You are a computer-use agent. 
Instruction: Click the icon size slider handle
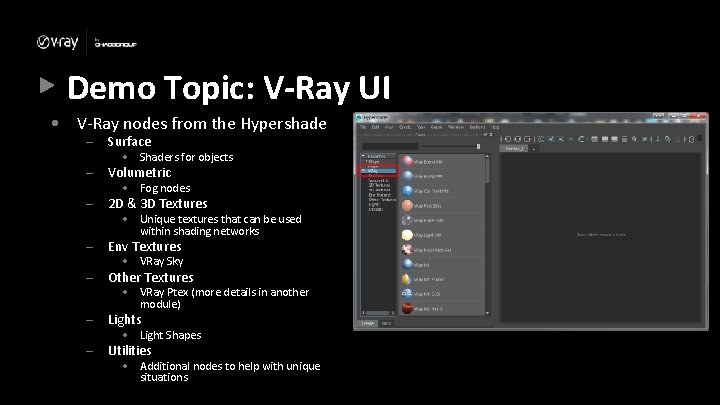(478, 146)
